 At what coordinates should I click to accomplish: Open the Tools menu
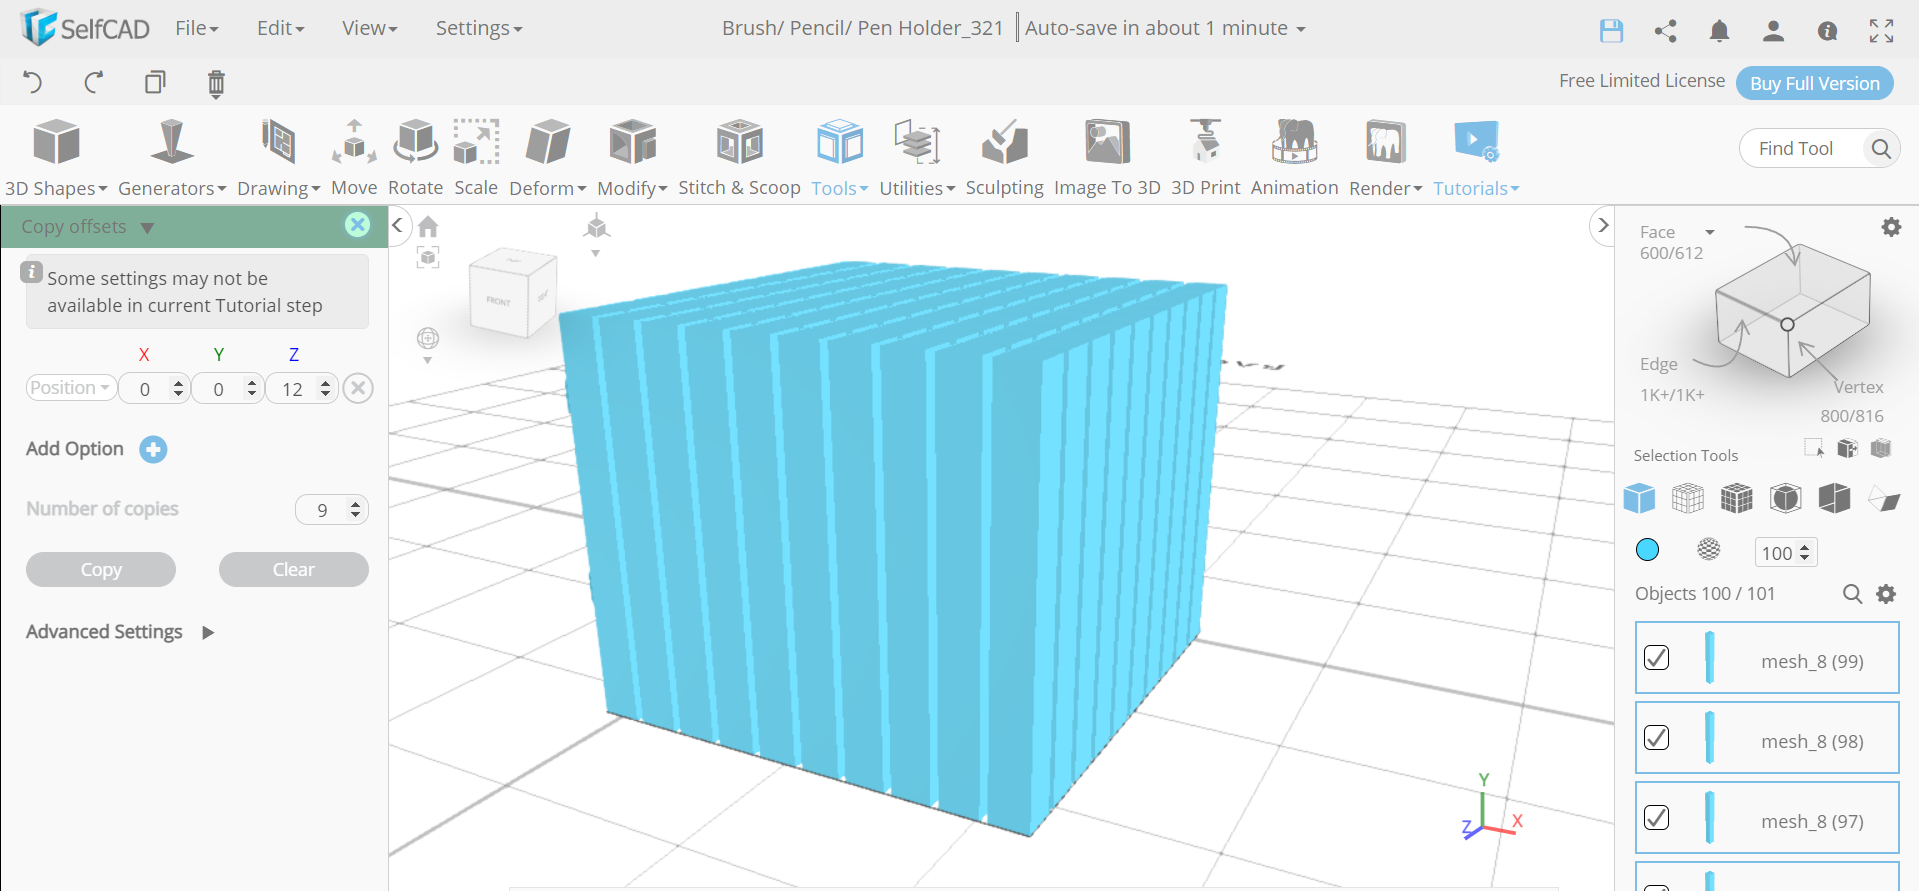[839, 157]
